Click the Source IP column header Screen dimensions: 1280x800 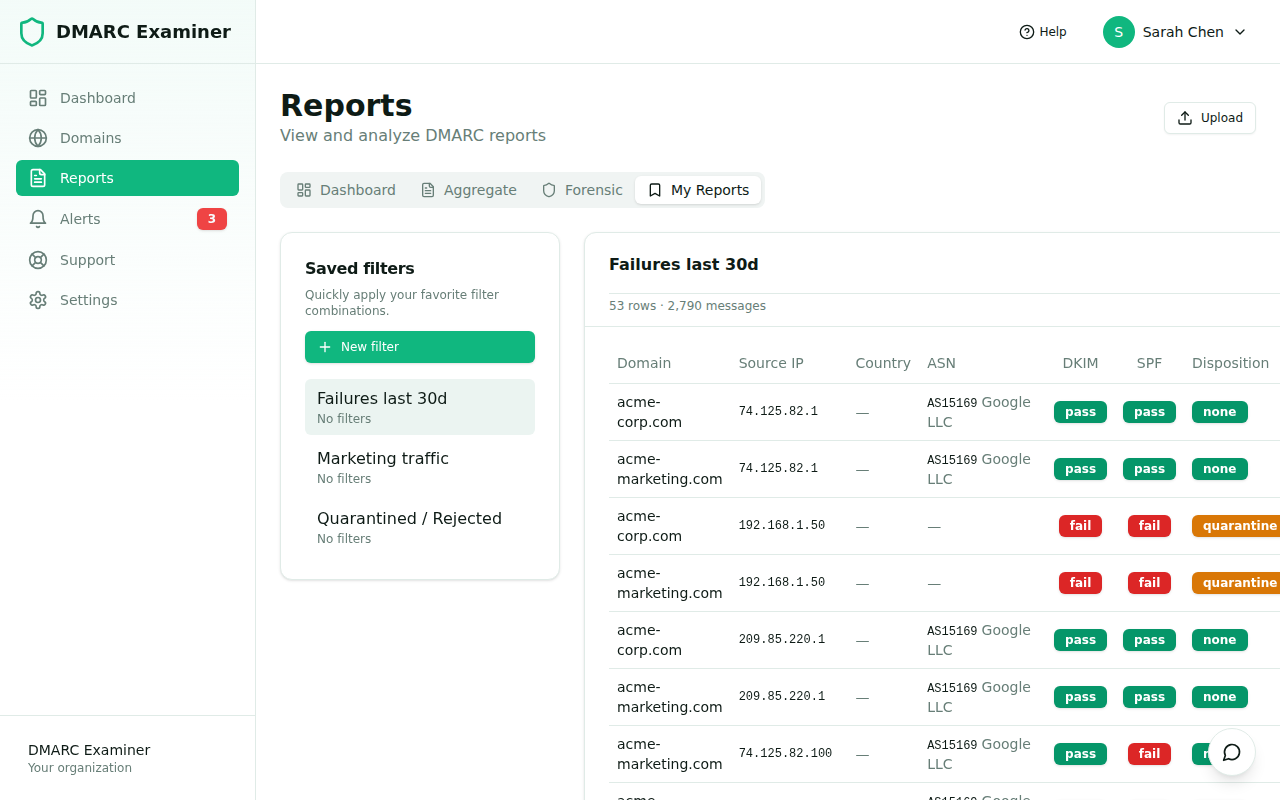pyautogui.click(x=771, y=363)
